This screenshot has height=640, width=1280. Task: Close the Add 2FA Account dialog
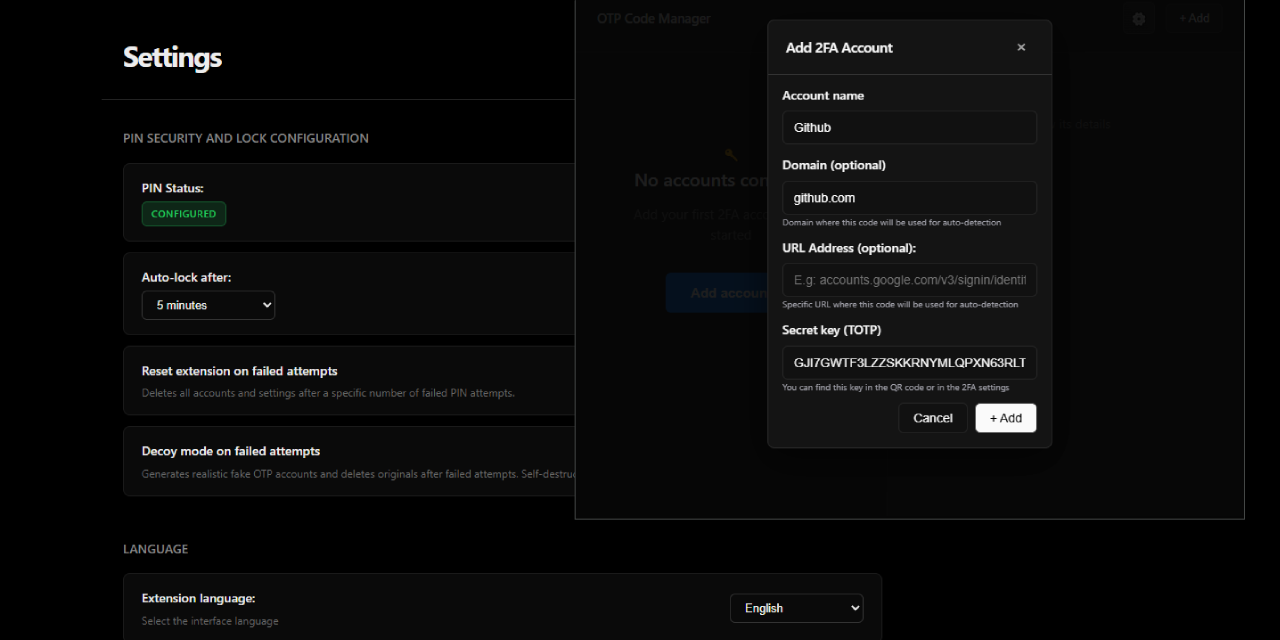tap(1021, 47)
